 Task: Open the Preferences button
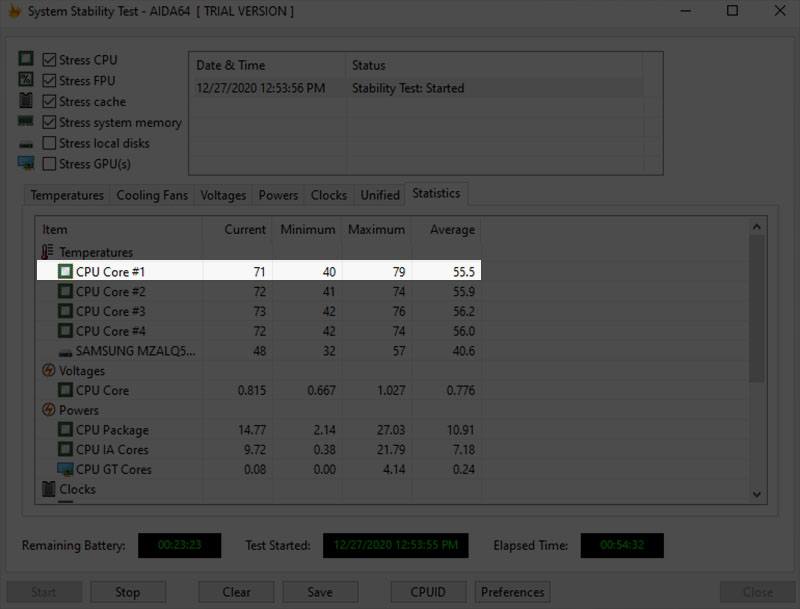pyautogui.click(x=512, y=592)
